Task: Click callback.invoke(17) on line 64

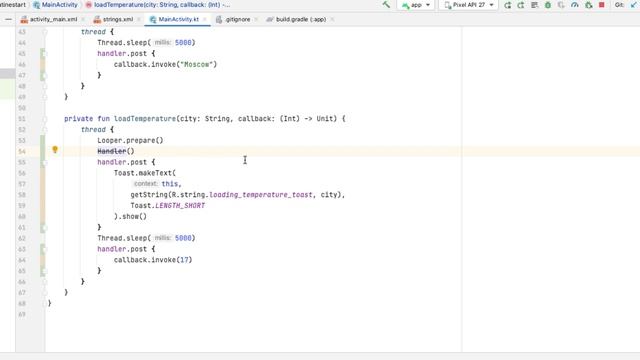Action: [153, 260]
